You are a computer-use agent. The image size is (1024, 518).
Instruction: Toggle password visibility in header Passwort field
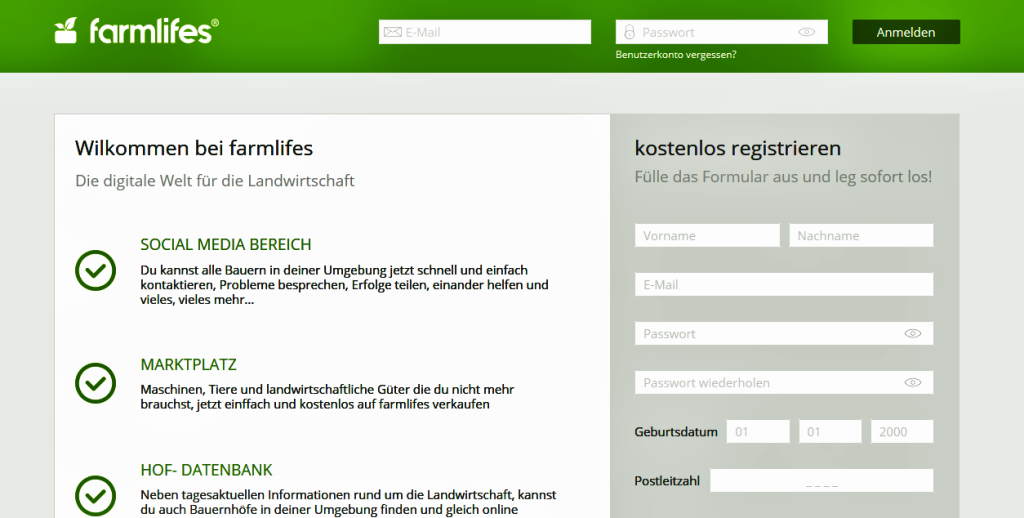click(x=807, y=32)
